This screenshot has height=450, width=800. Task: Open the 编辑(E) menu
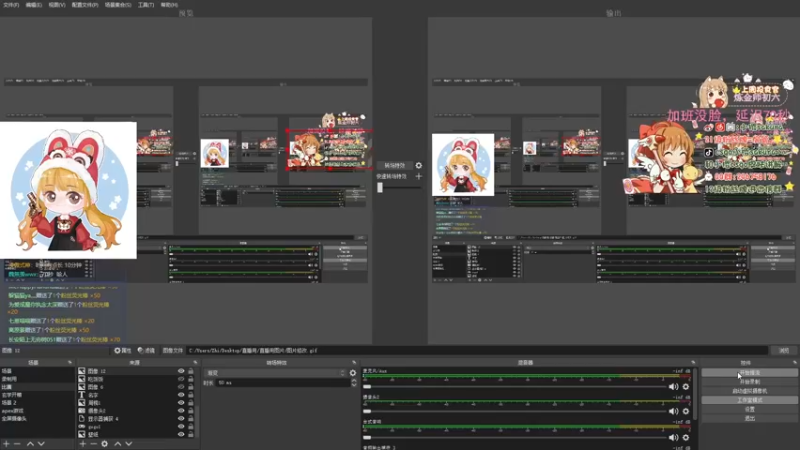[34, 5]
